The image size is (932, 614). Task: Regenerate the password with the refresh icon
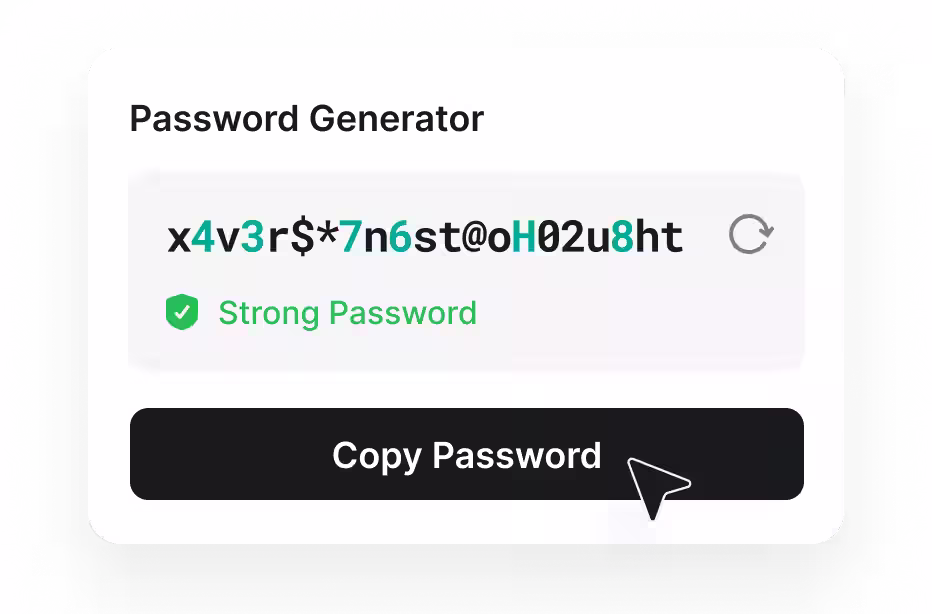(751, 234)
